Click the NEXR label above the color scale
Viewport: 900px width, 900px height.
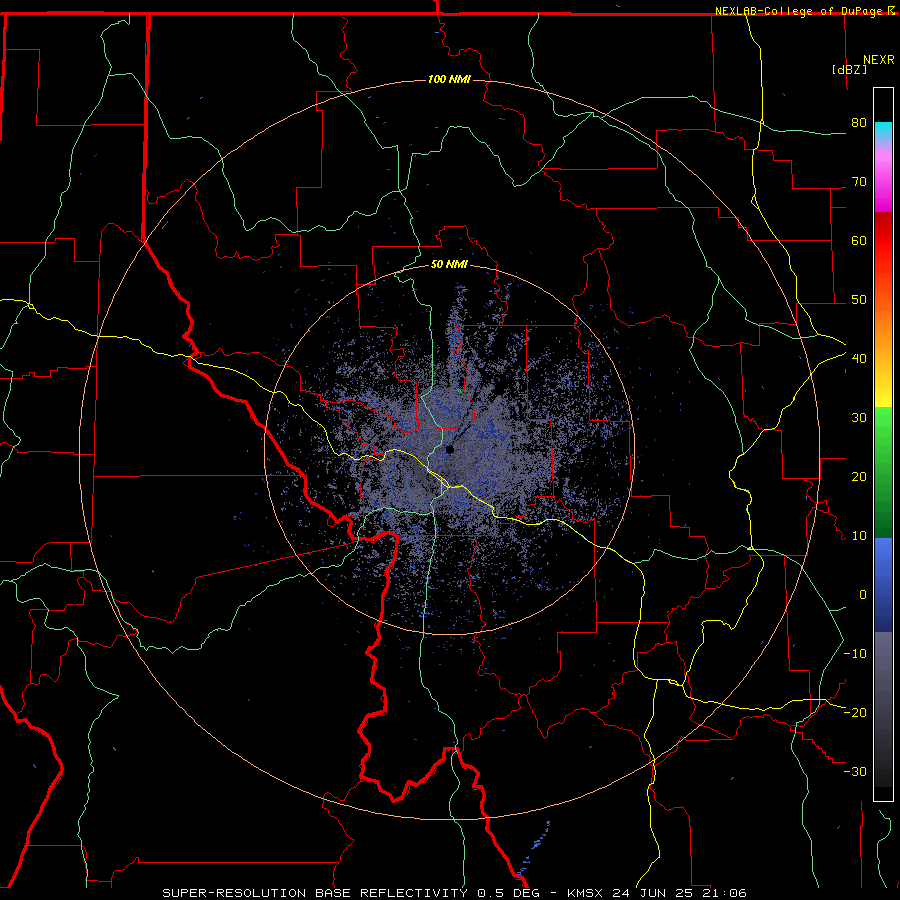tap(879, 60)
